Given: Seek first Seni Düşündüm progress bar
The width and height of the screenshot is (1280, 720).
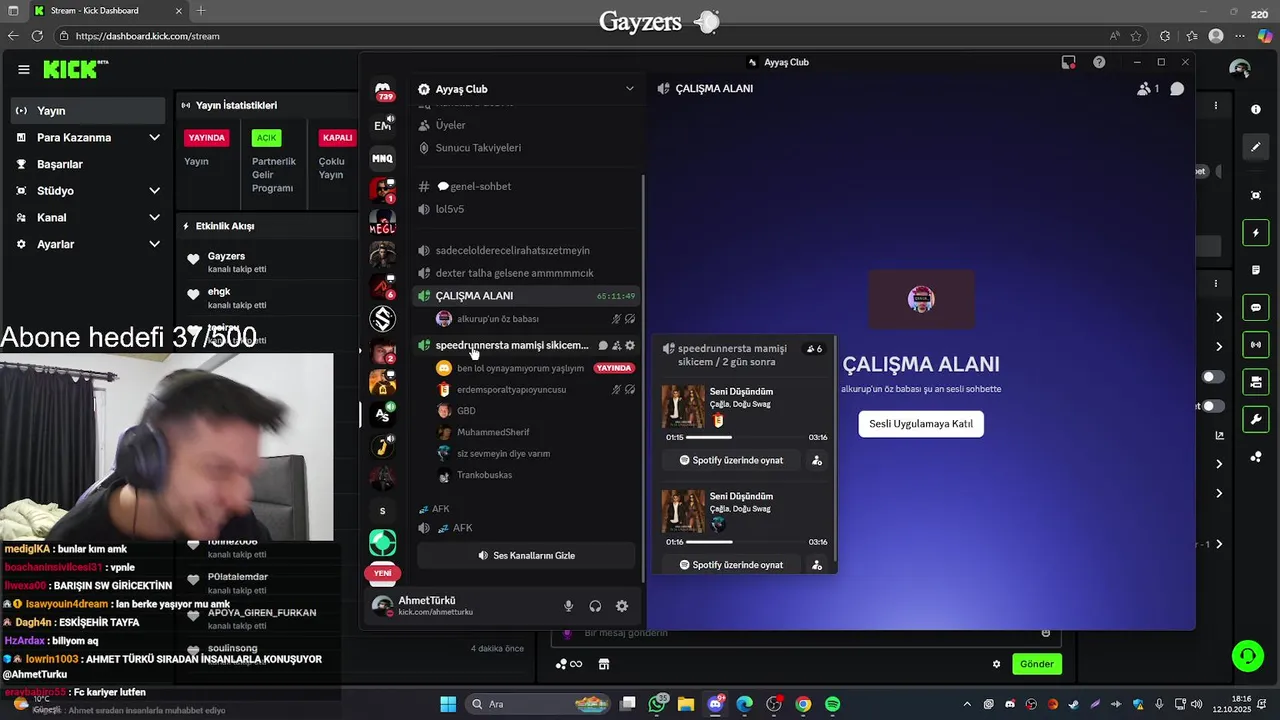Looking at the screenshot, I should pos(745,437).
